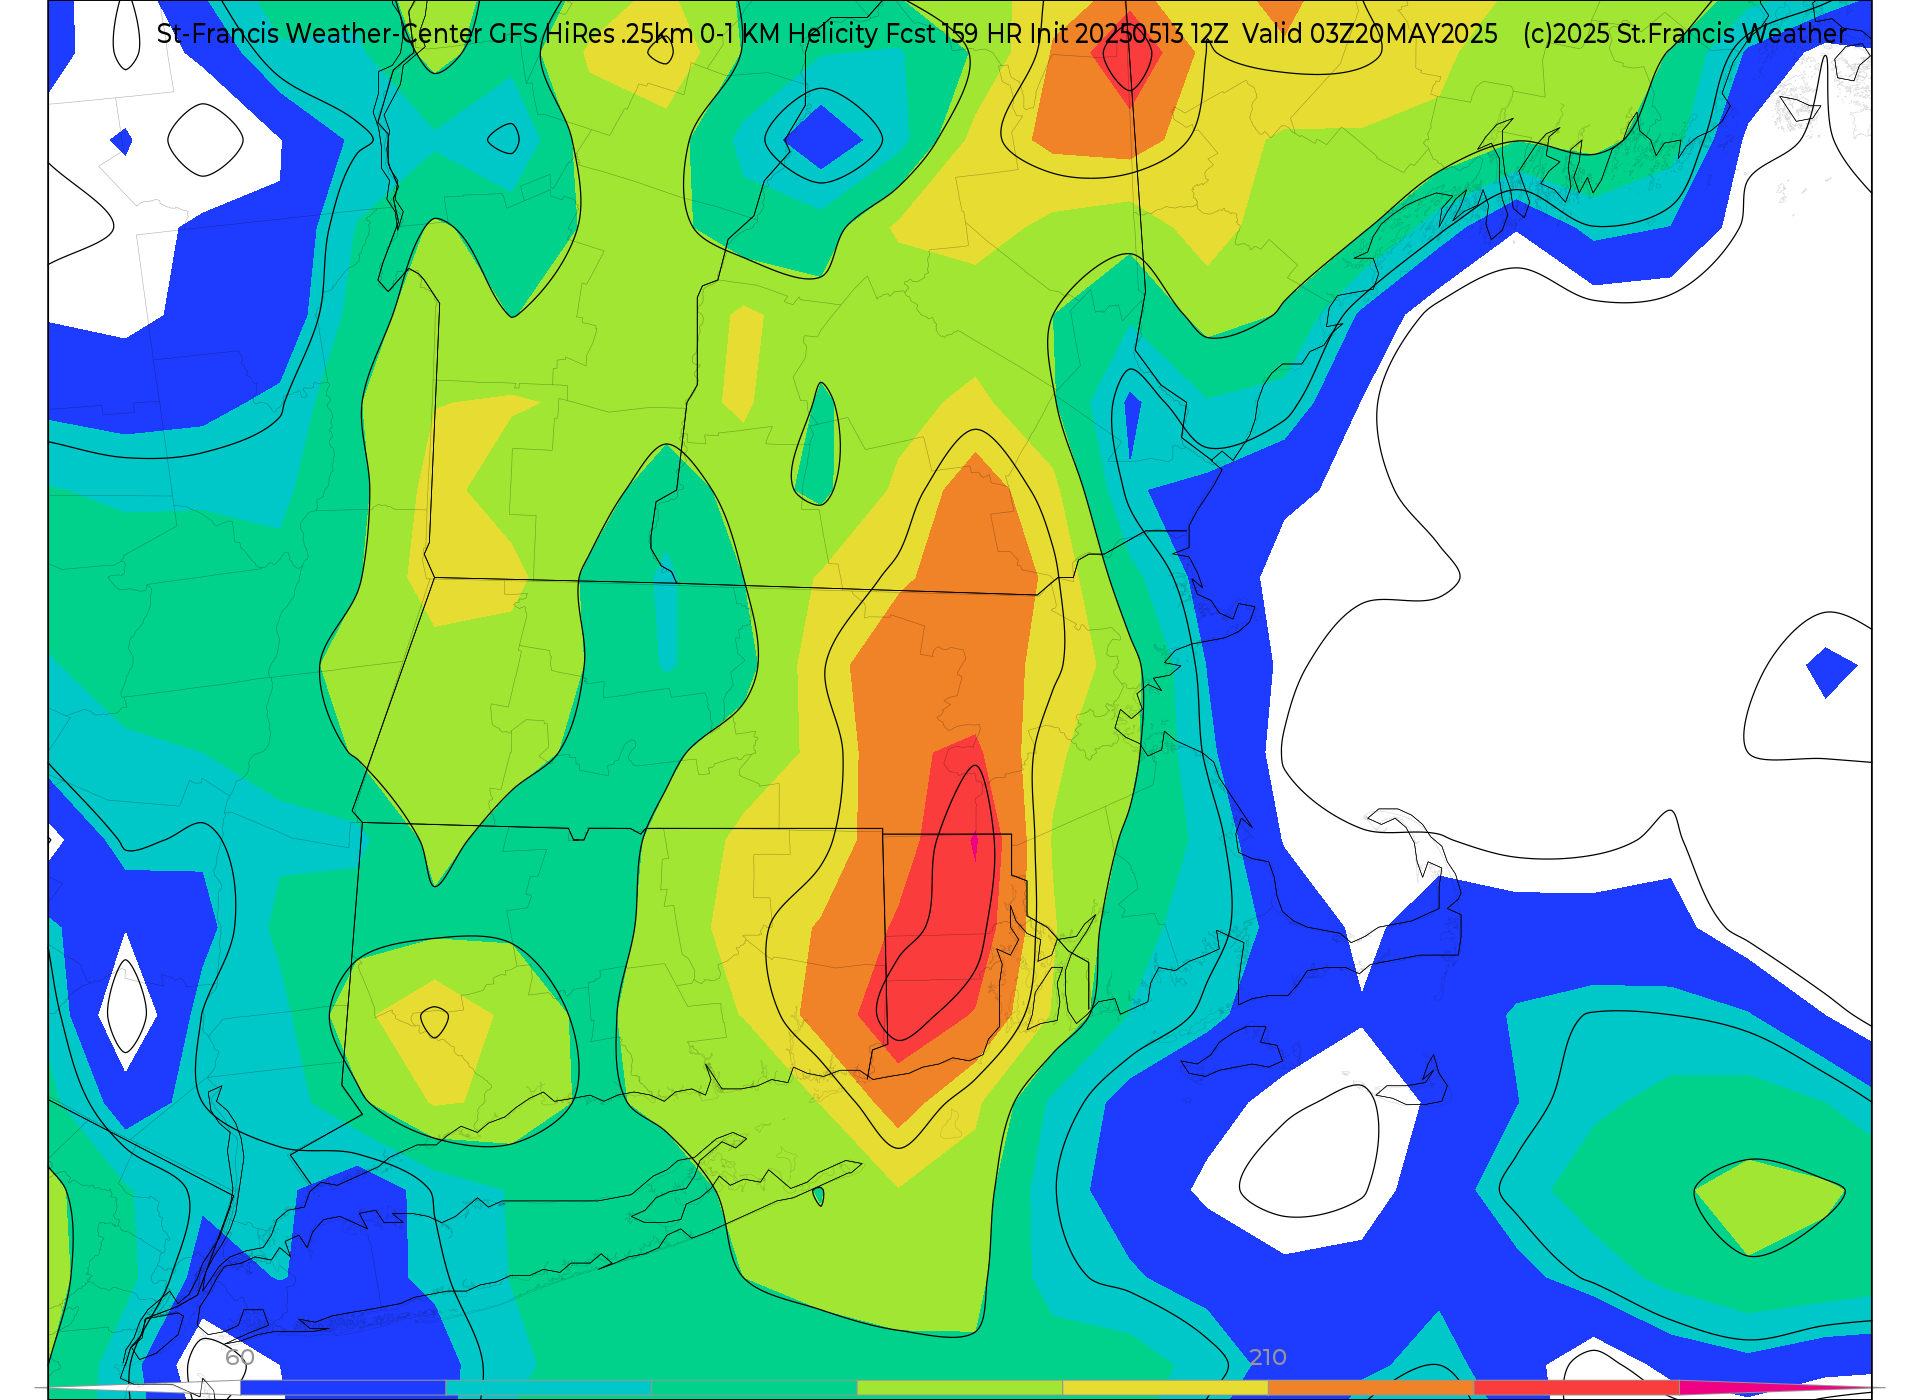The image size is (1920, 1400).
Task: Click the cyan segment of the color legend
Action: click(549, 1388)
